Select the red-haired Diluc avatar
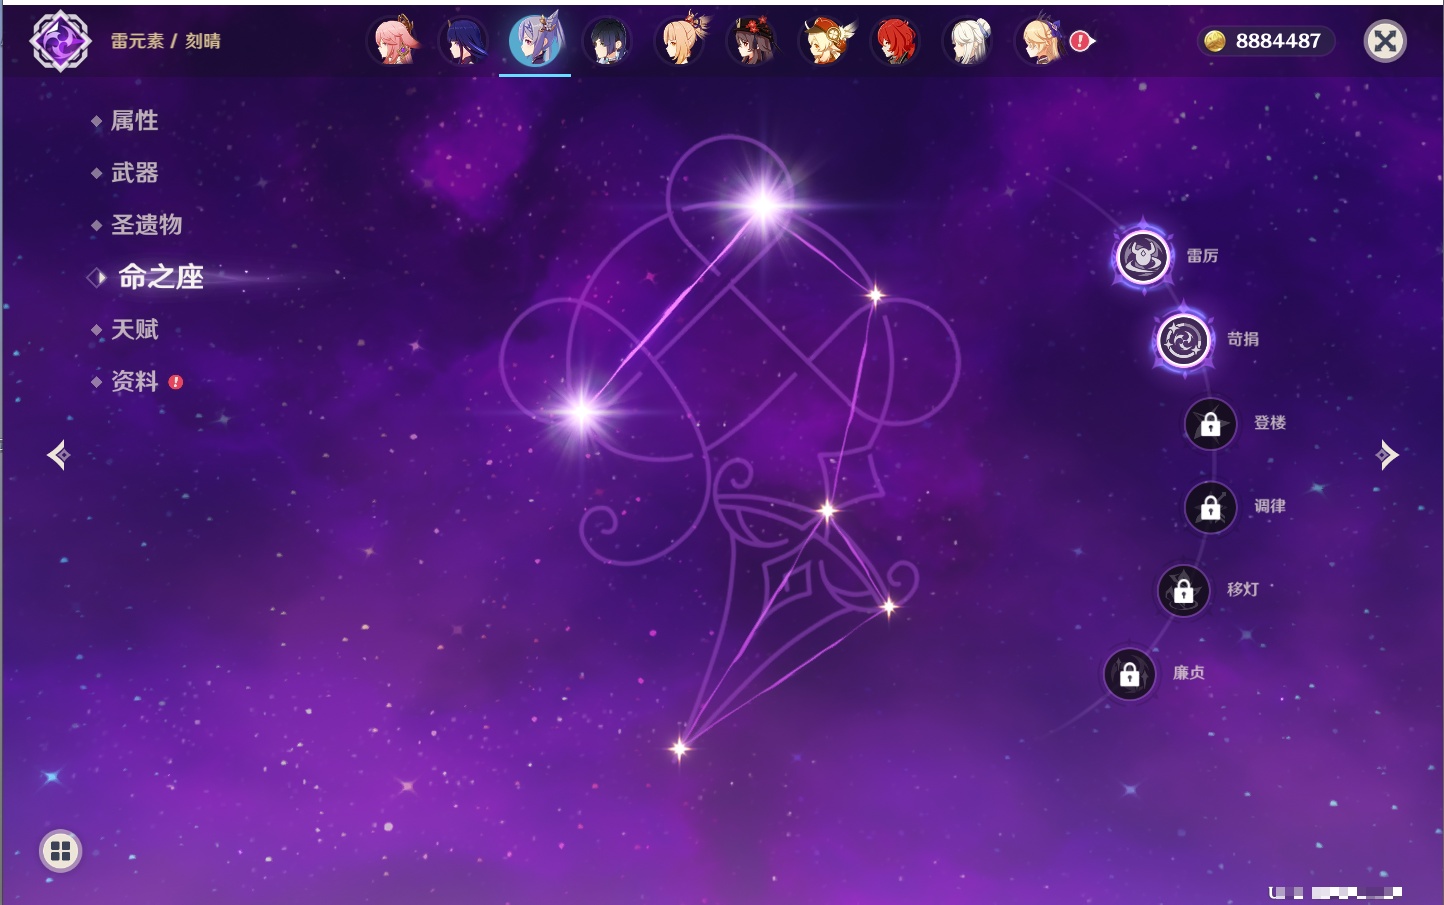1444x905 pixels. [896, 41]
